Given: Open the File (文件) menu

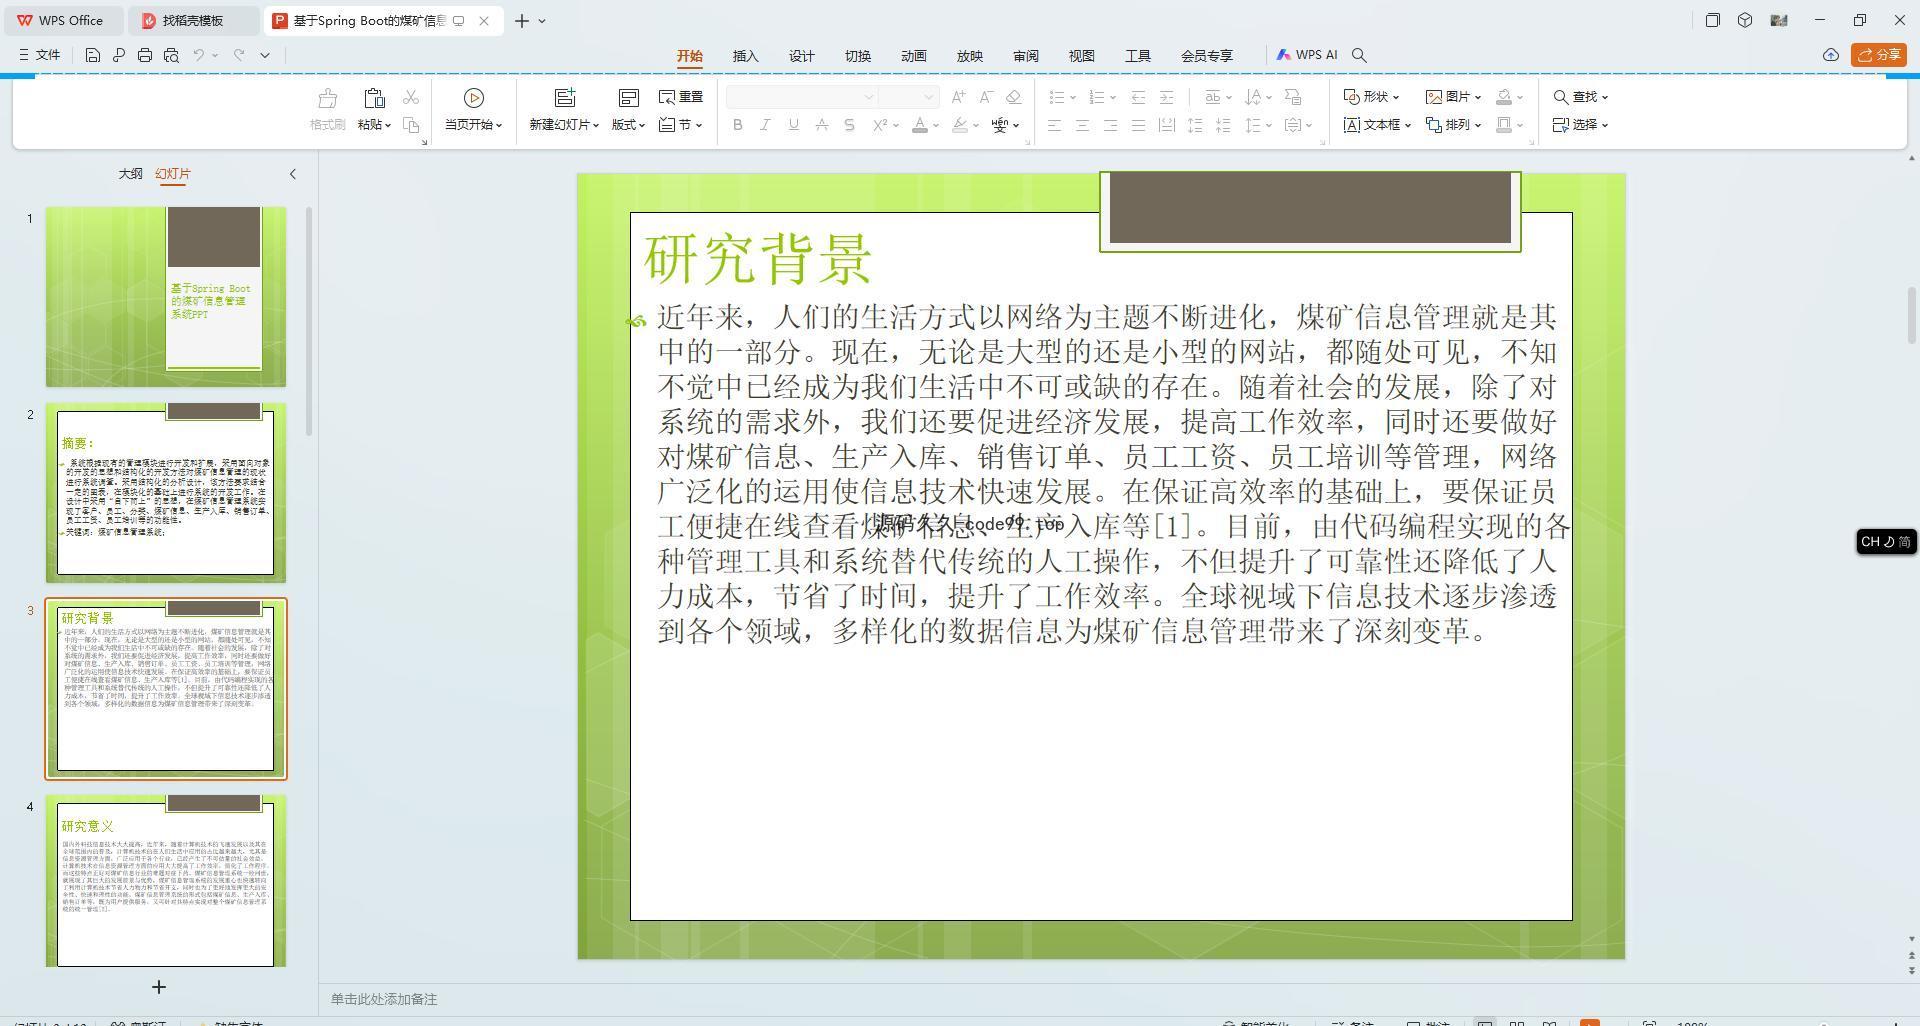Looking at the screenshot, I should [40, 55].
